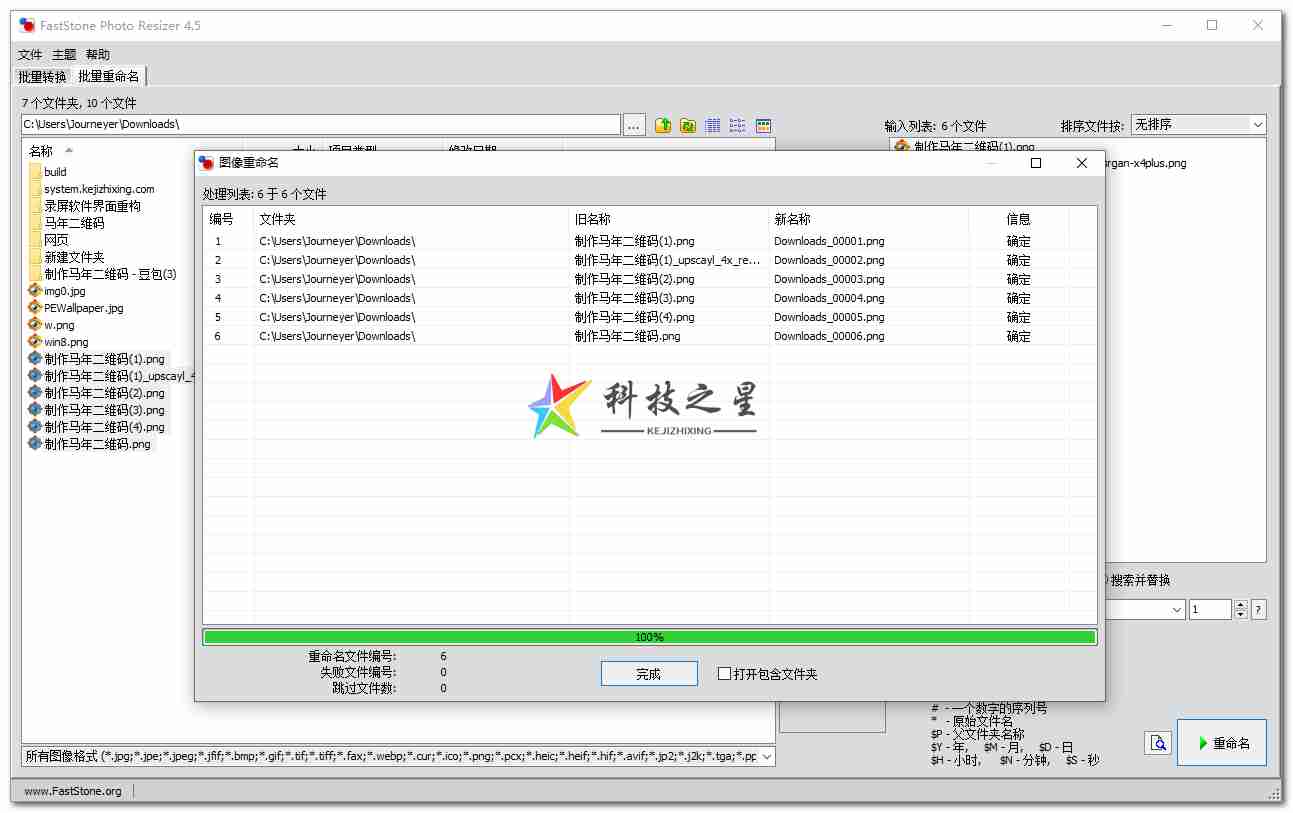Viewport: 1293px width, 813px height.
Task: Click the green 重命名 button
Action: pos(1221,742)
